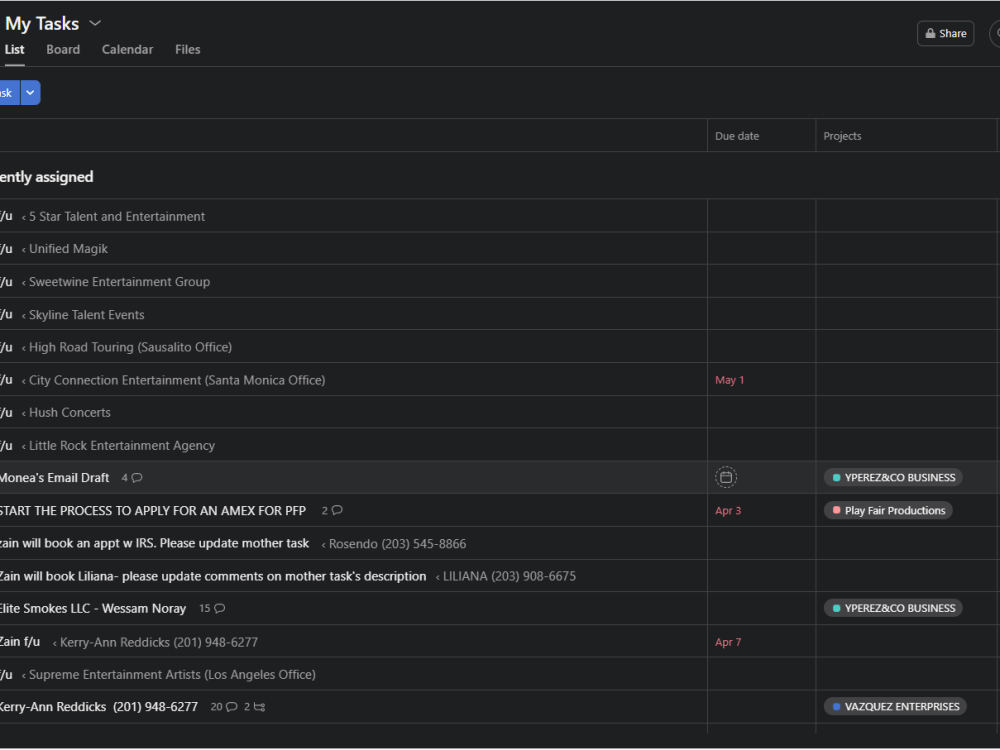
Task: Open subtasks icon on Kerry-Ann Reddicks task
Action: pyautogui.click(x=259, y=707)
